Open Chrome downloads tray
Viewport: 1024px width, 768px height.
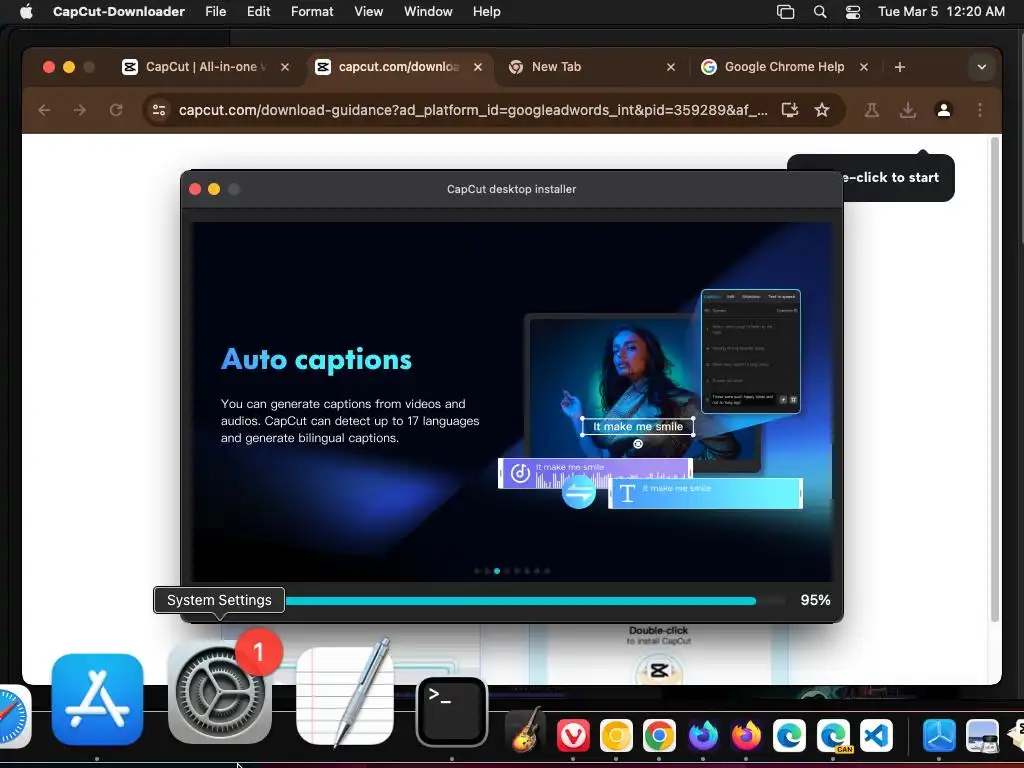pyautogui.click(x=907, y=110)
